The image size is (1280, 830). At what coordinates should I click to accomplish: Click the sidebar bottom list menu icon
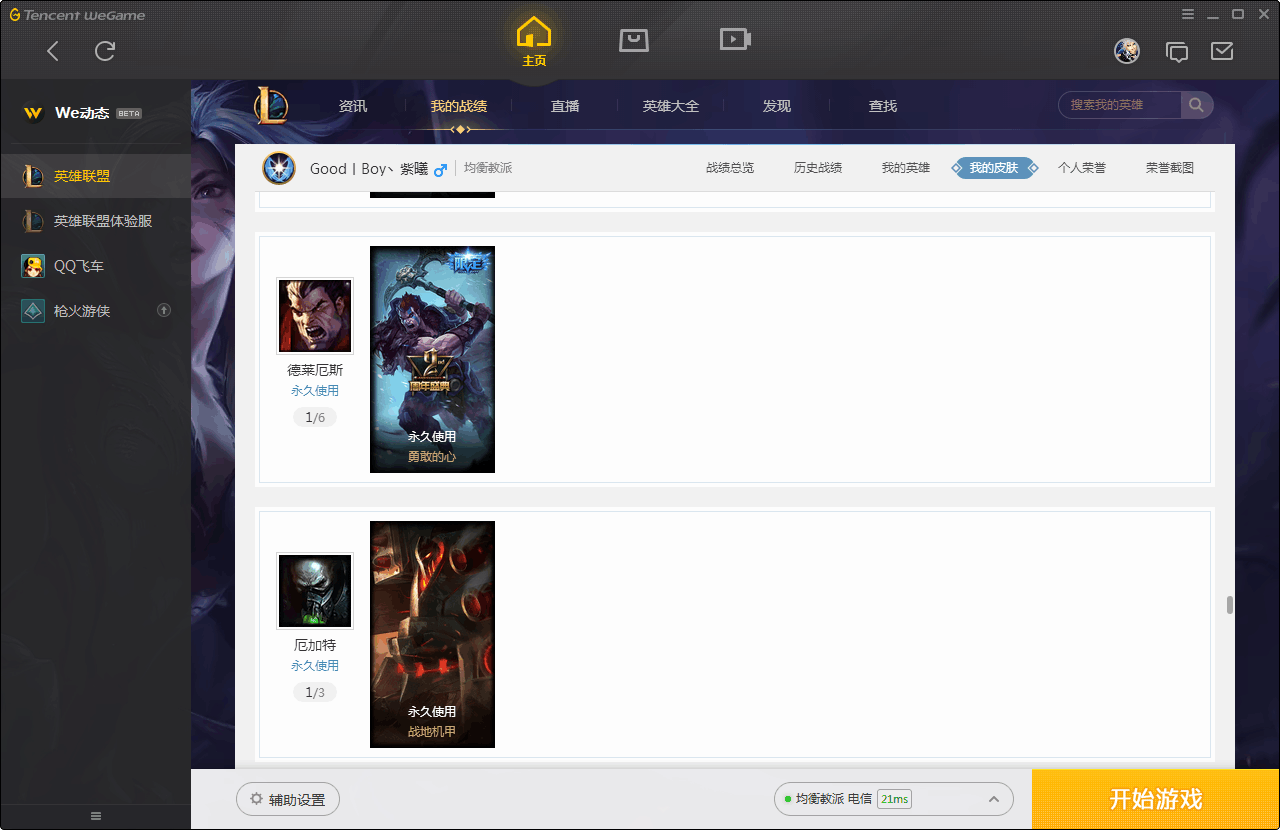point(96,816)
